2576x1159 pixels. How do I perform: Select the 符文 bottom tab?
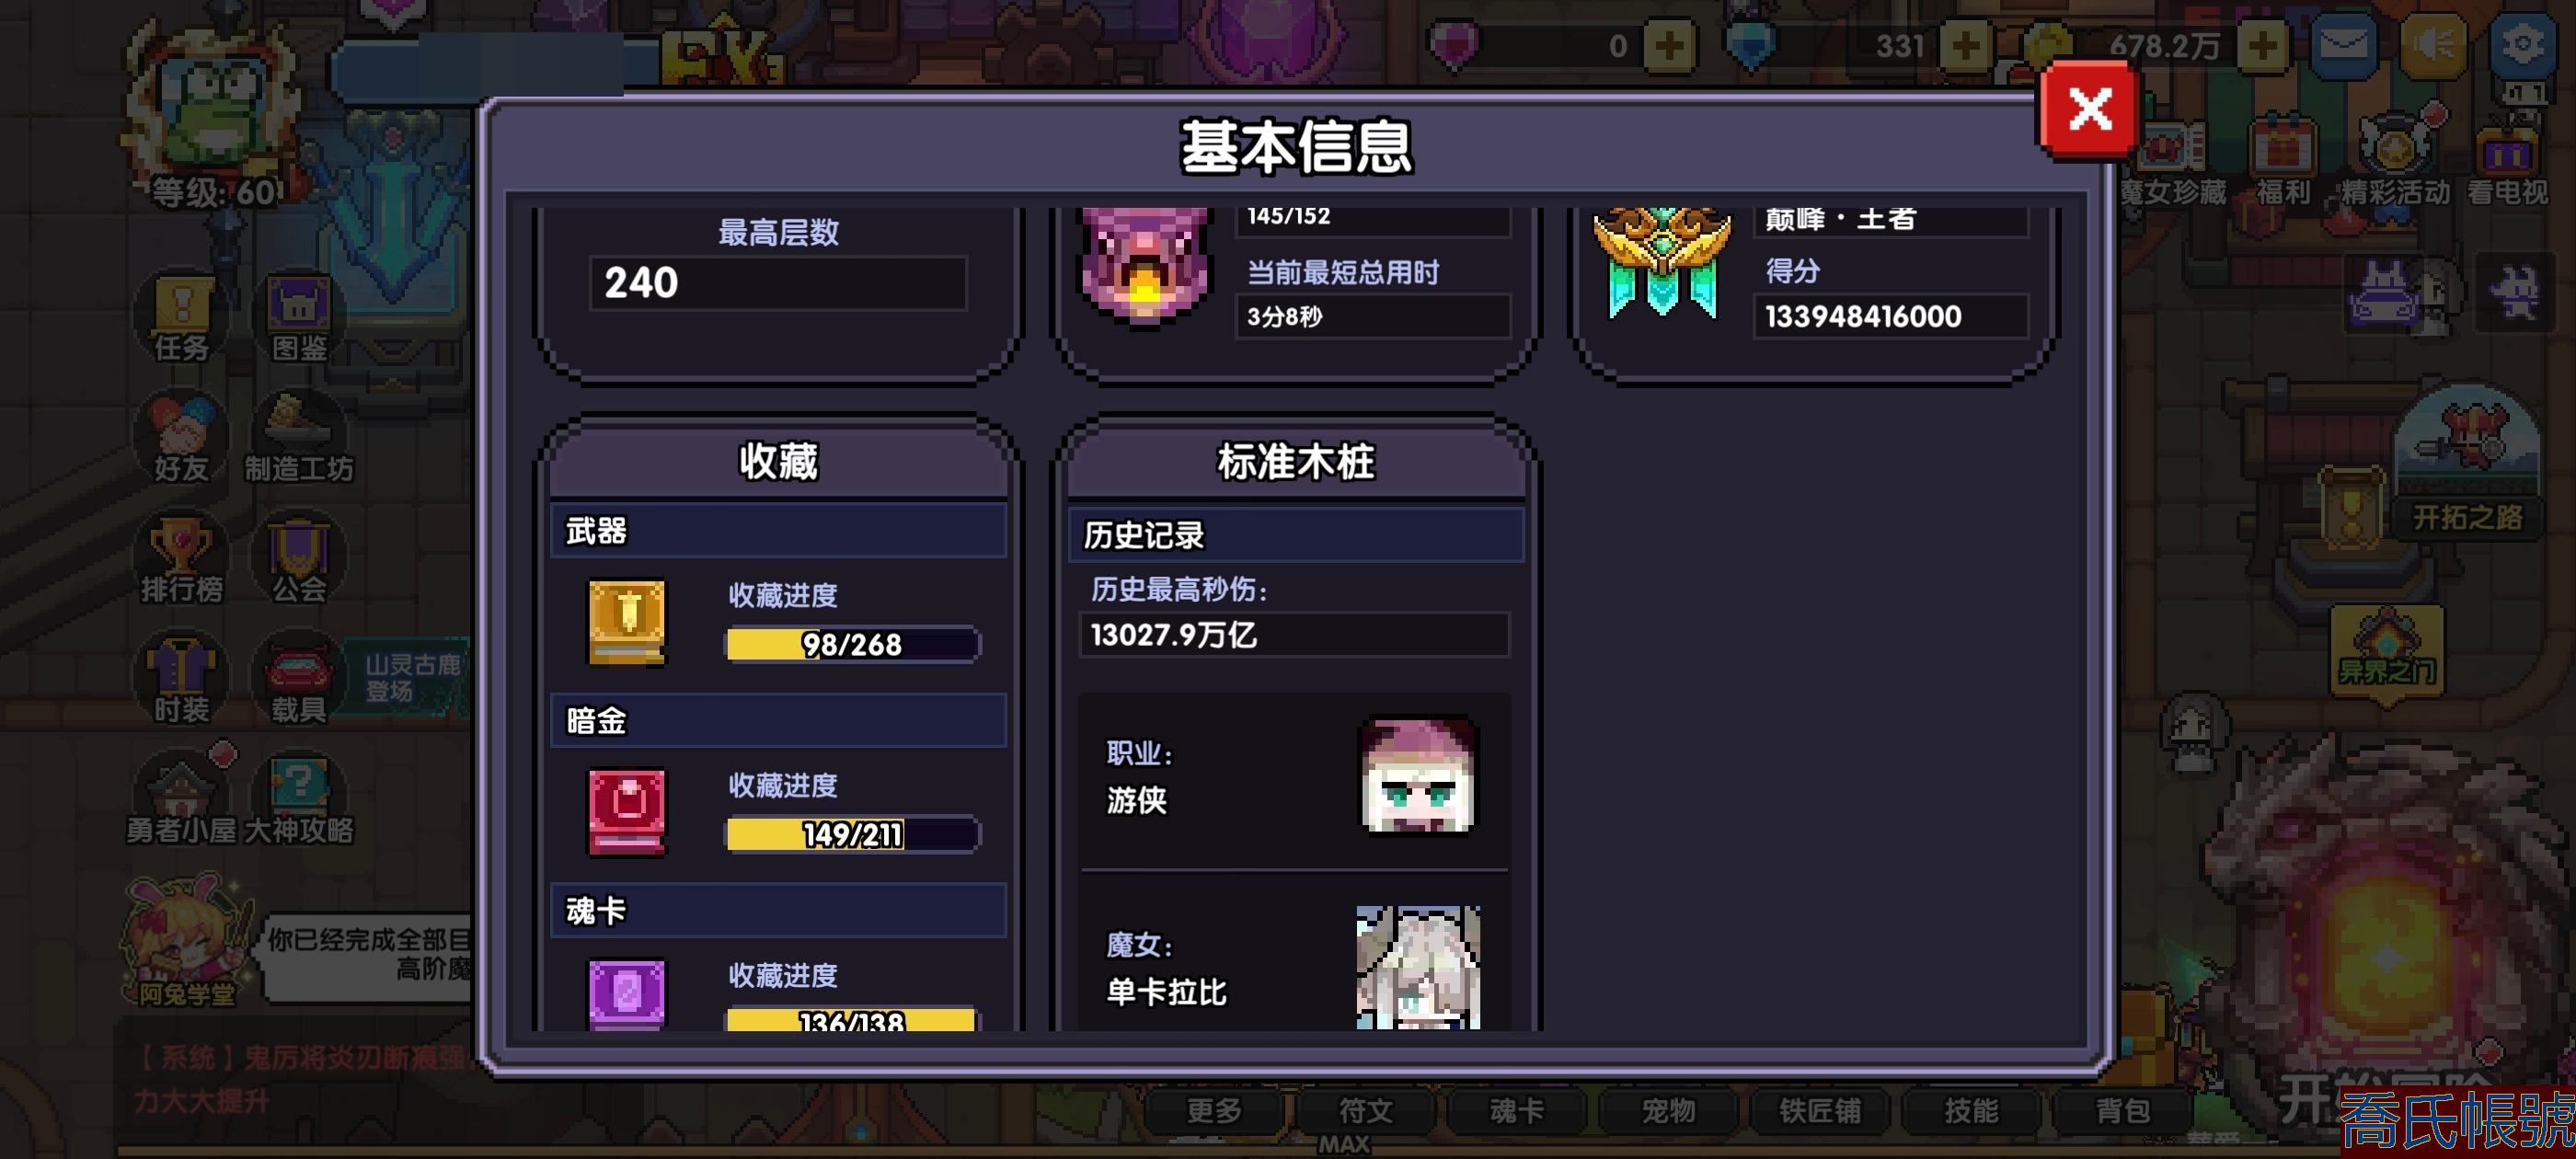1365,1110
